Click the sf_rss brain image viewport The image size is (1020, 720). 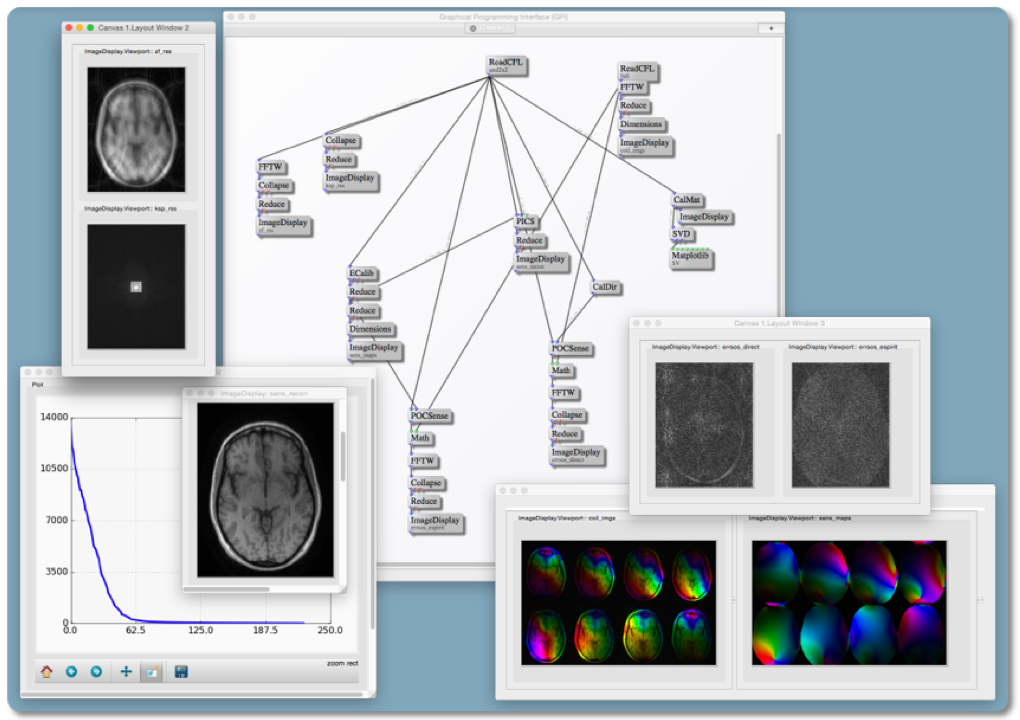(135, 130)
